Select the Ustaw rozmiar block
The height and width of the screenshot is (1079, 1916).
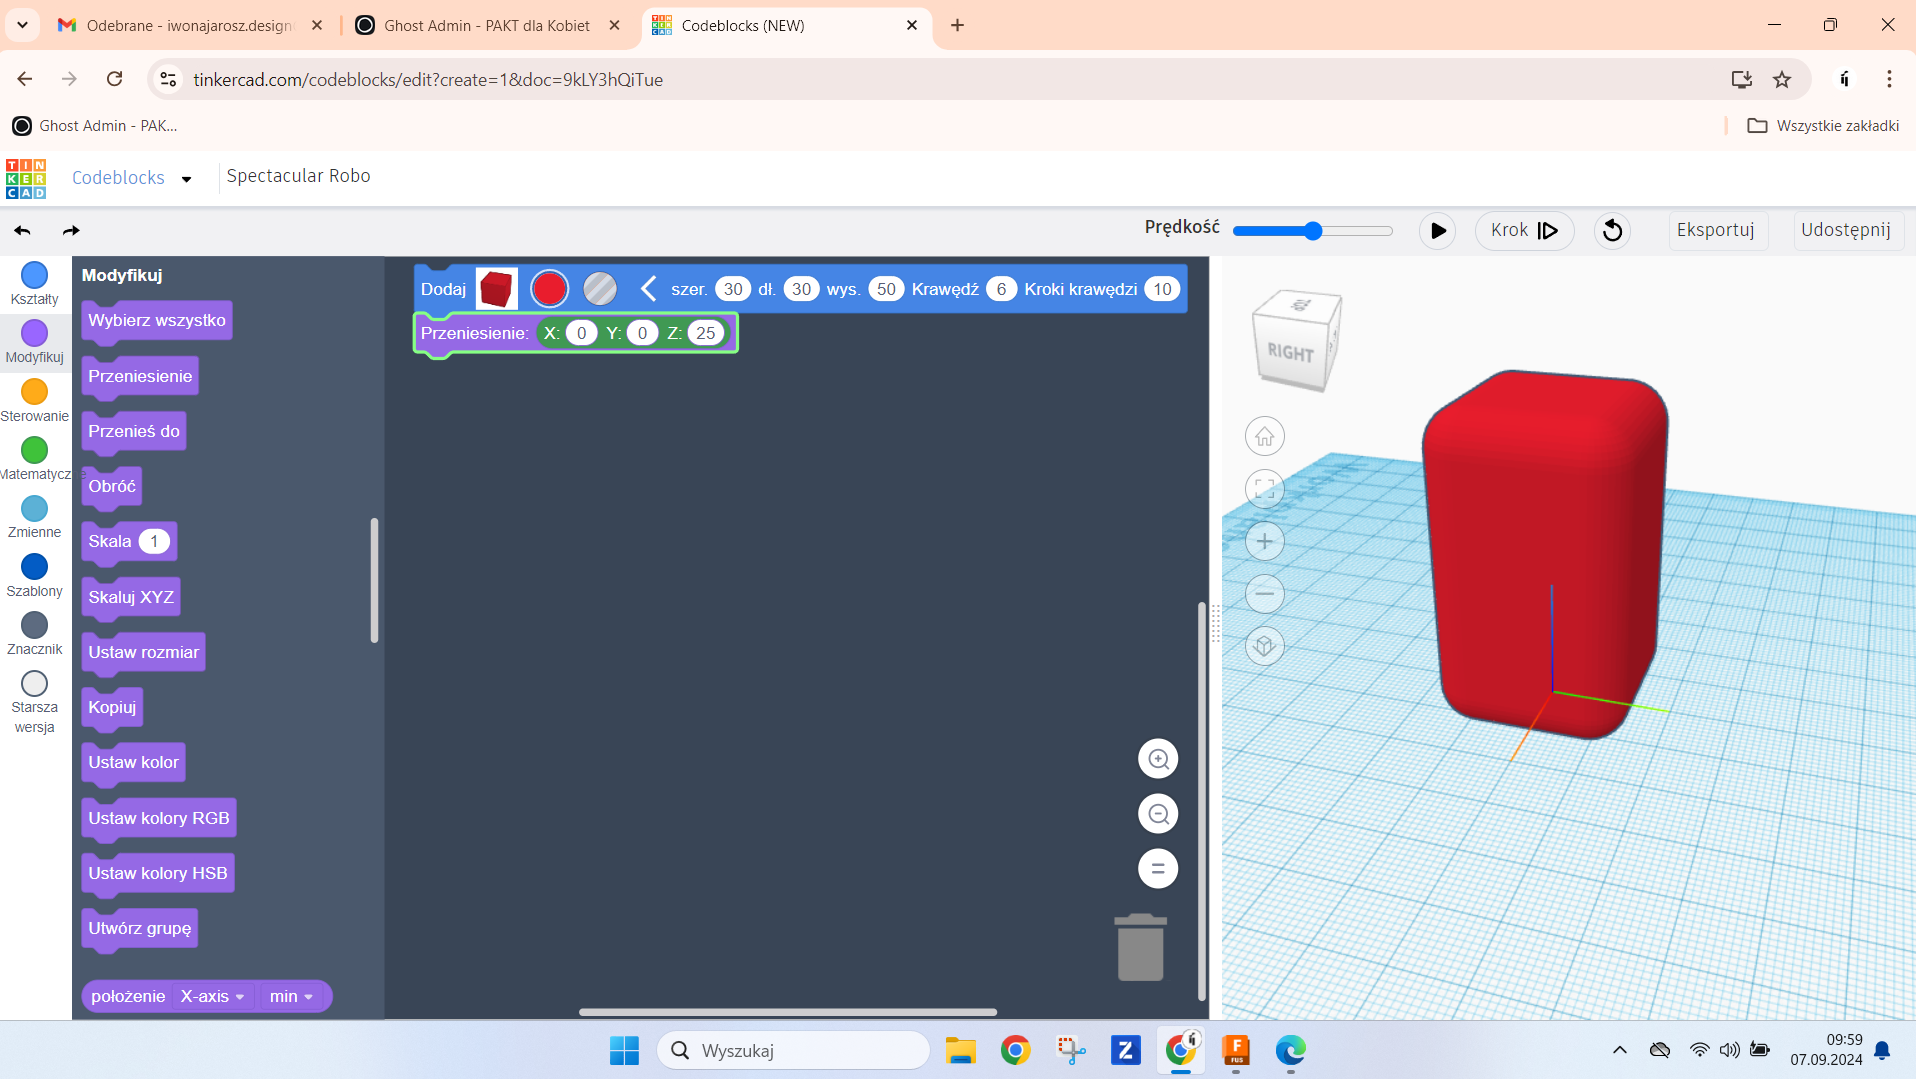[143, 652]
